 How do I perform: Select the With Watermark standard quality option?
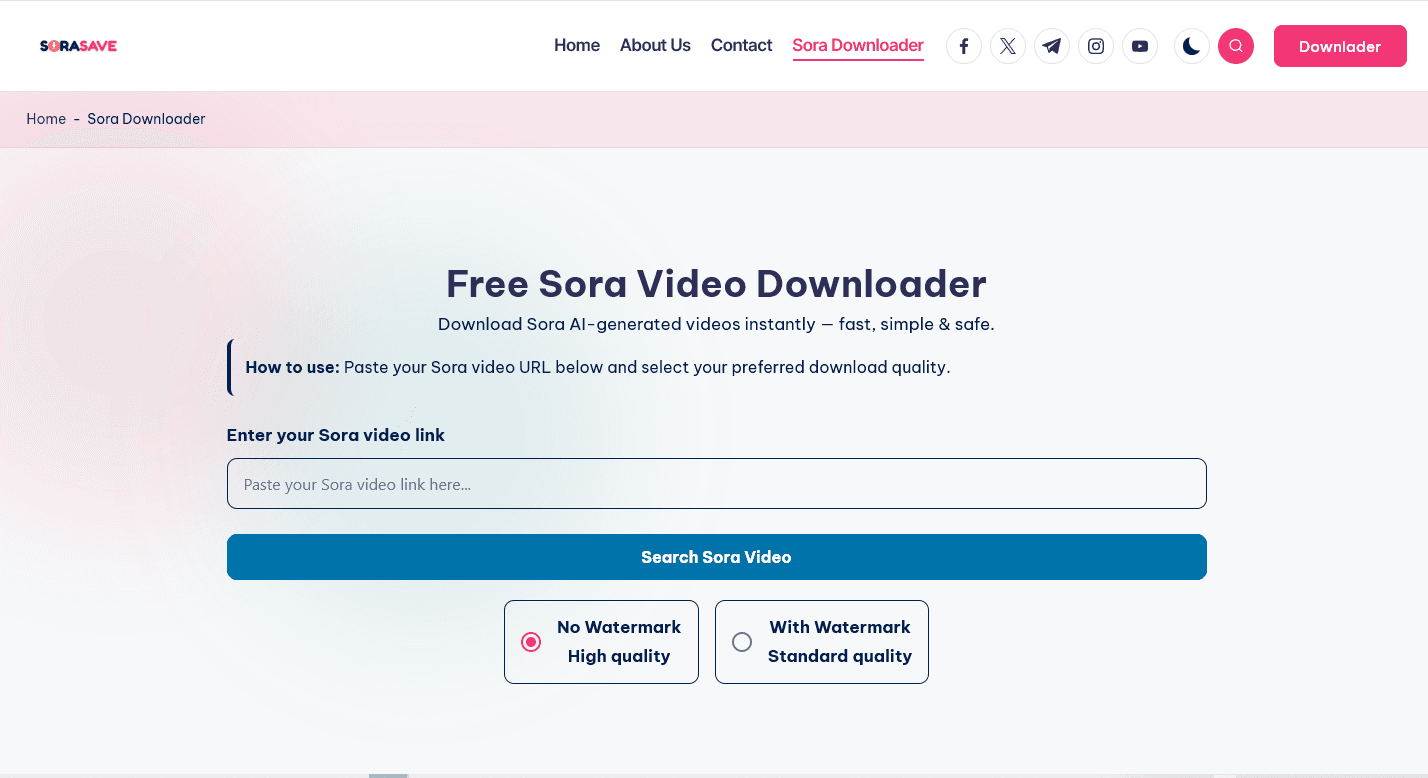821,641
